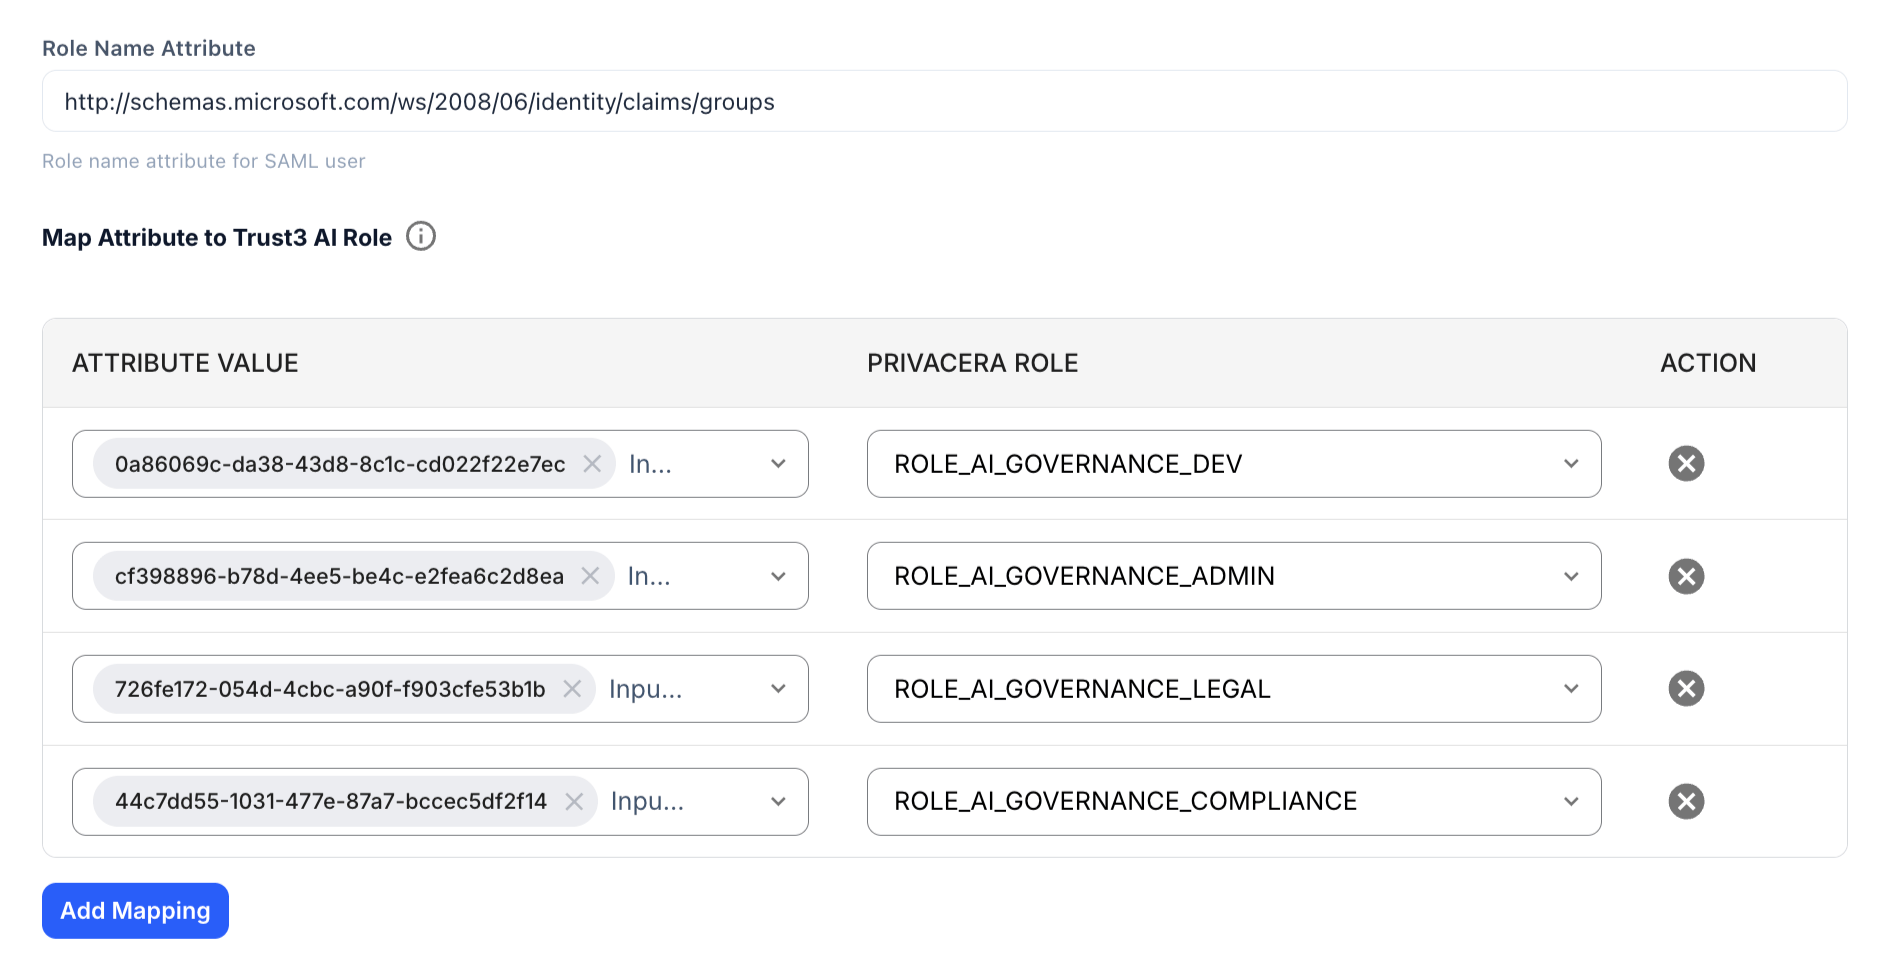
Task: Click the info icon beside Map Attribute heading
Action: click(421, 237)
